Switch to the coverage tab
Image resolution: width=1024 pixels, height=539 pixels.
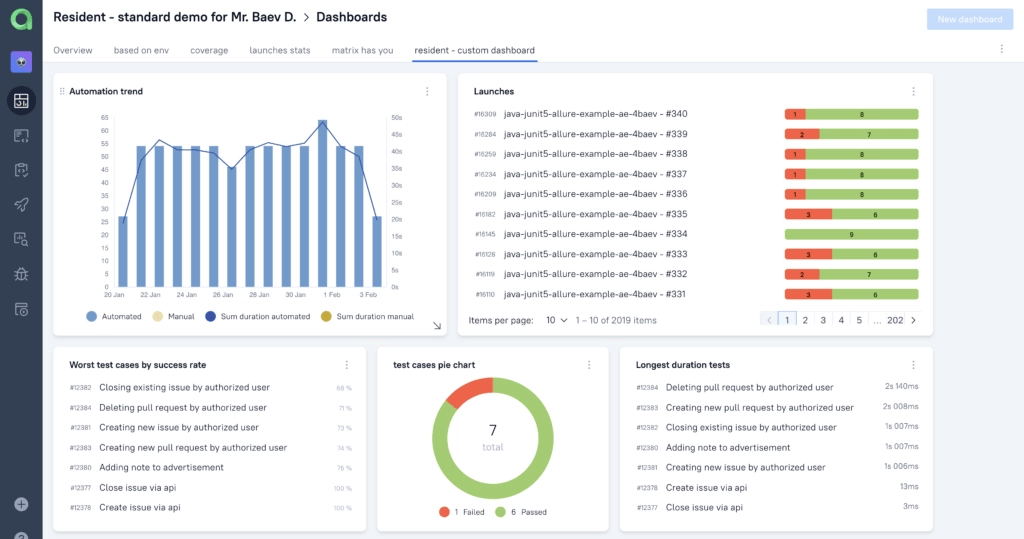point(209,50)
